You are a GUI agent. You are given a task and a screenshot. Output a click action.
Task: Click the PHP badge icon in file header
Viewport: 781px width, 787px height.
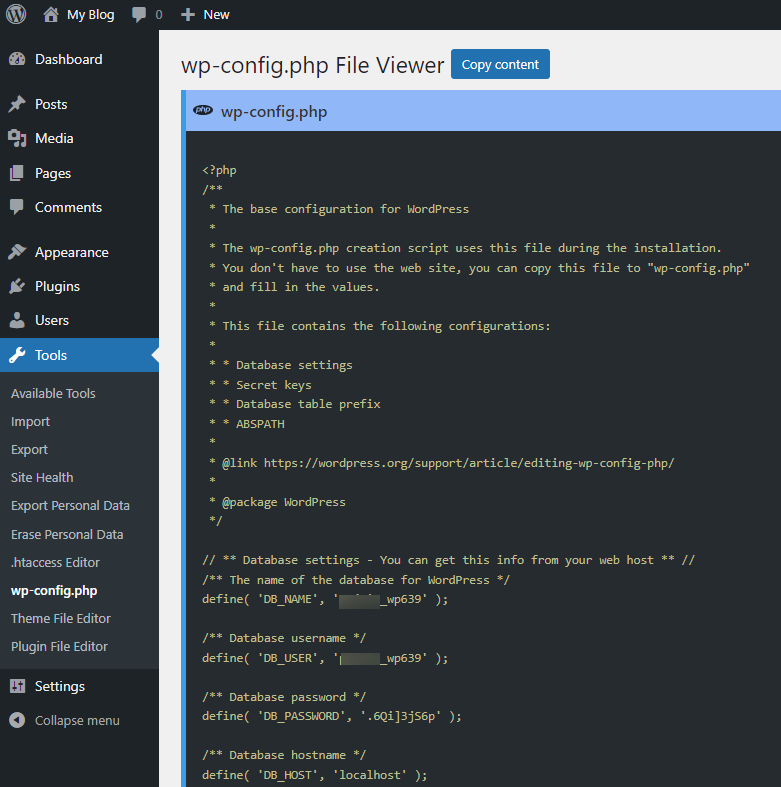click(x=203, y=110)
